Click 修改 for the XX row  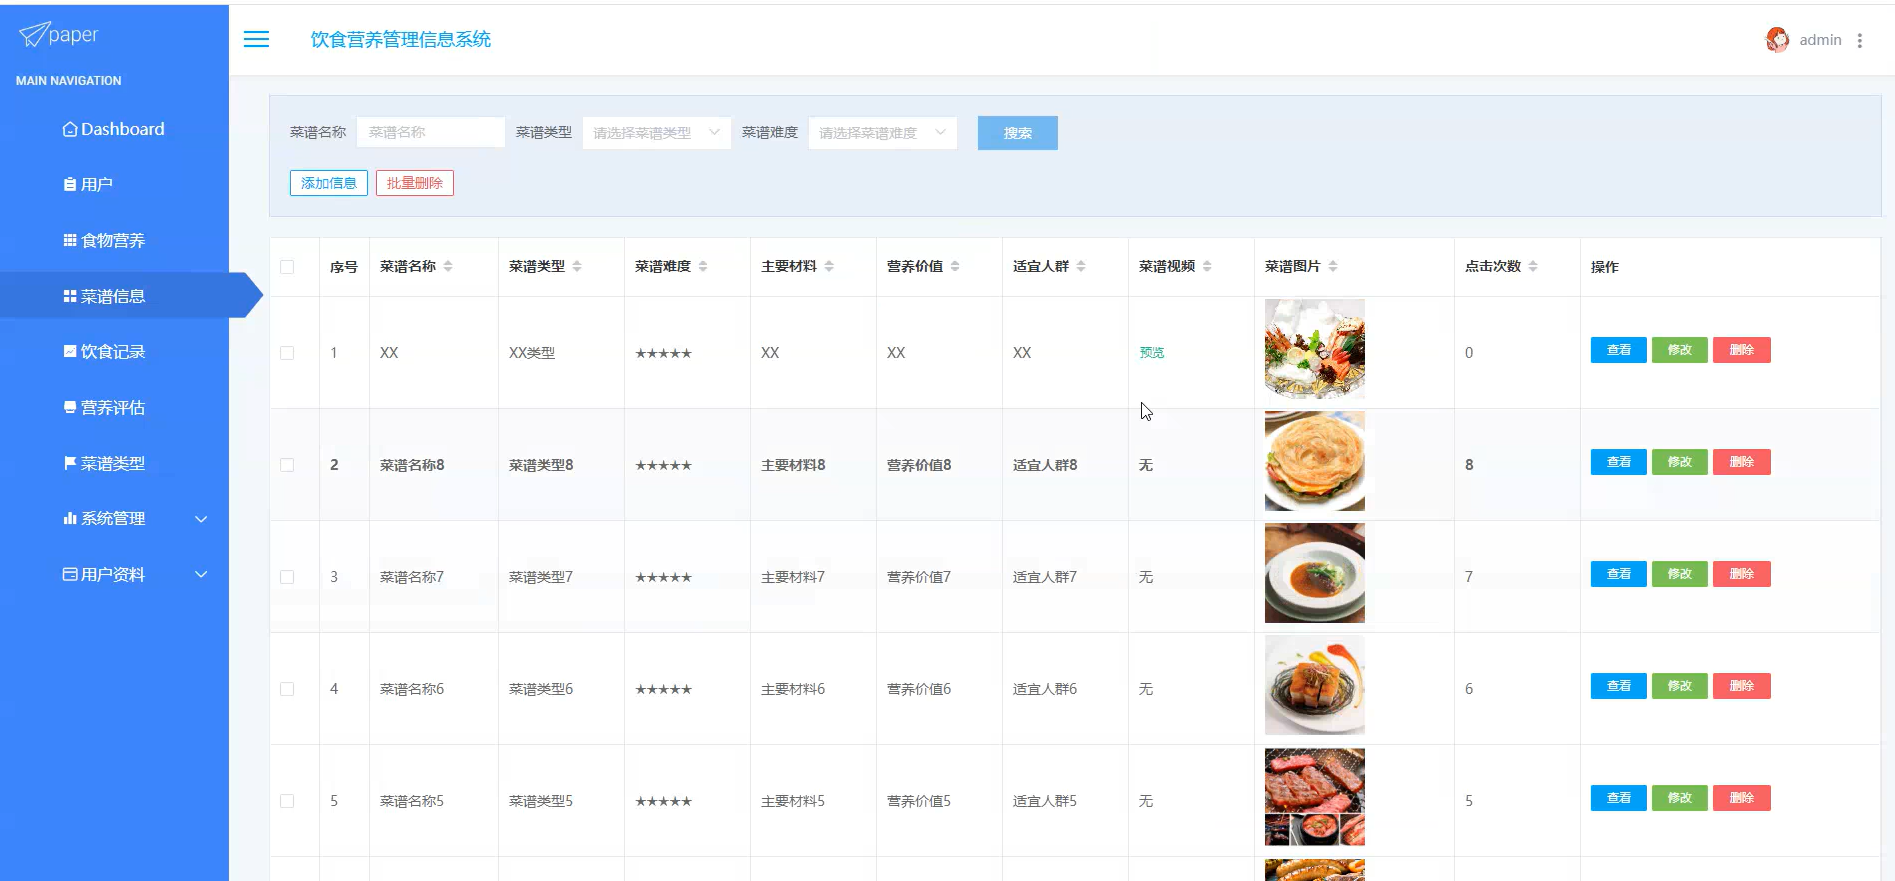[1680, 350]
